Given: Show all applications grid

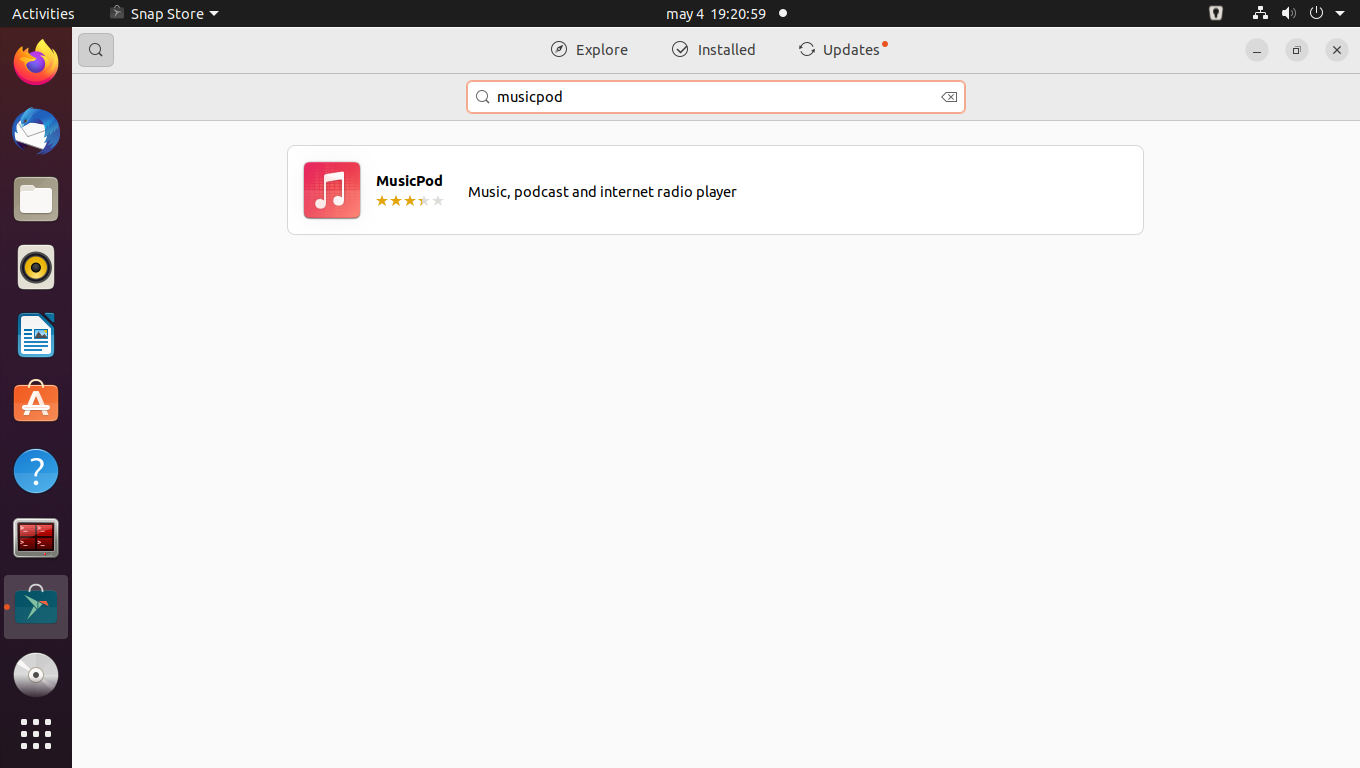Looking at the screenshot, I should pos(36,734).
